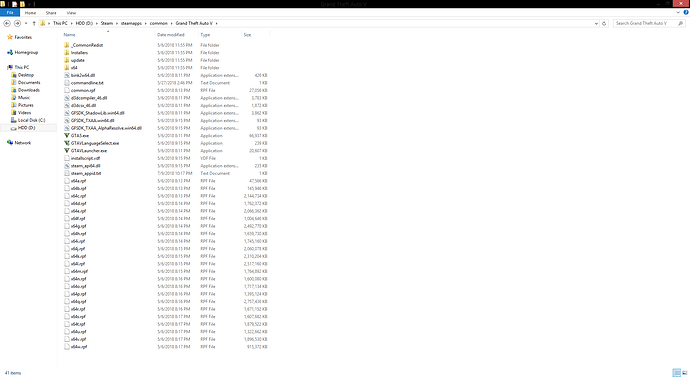
Task: Open the blue Help question-mark icon
Action: 686,12
